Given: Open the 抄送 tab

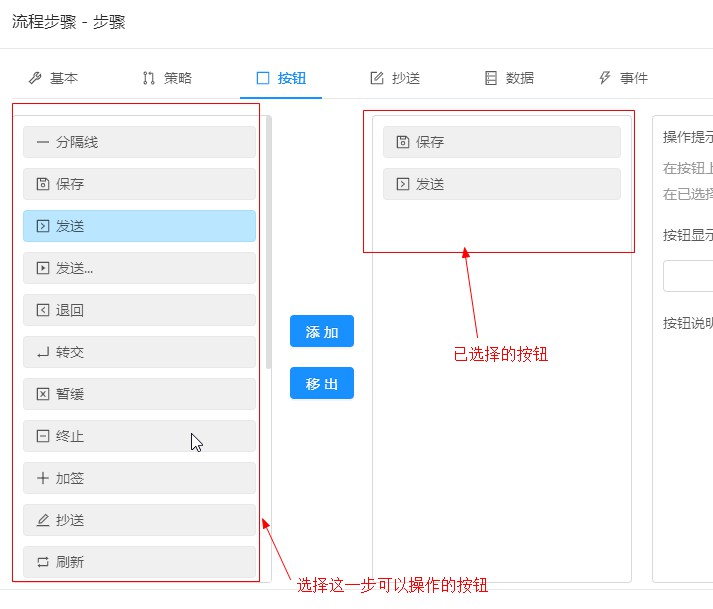Looking at the screenshot, I should (395, 78).
